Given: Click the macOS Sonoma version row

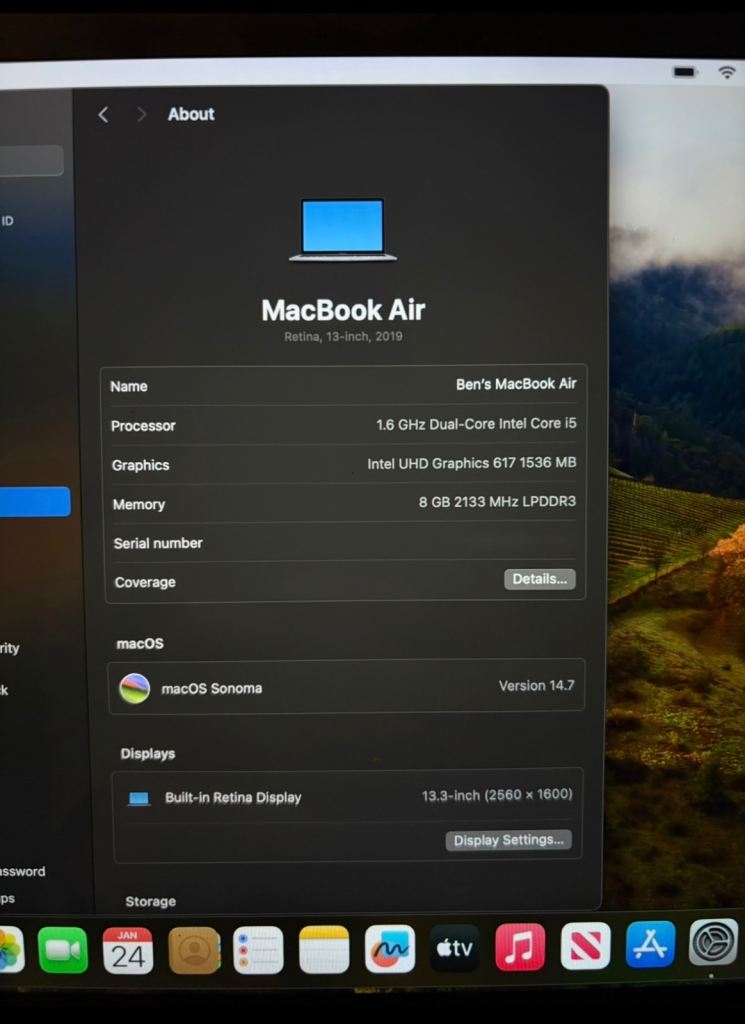Looking at the screenshot, I should [x=346, y=687].
